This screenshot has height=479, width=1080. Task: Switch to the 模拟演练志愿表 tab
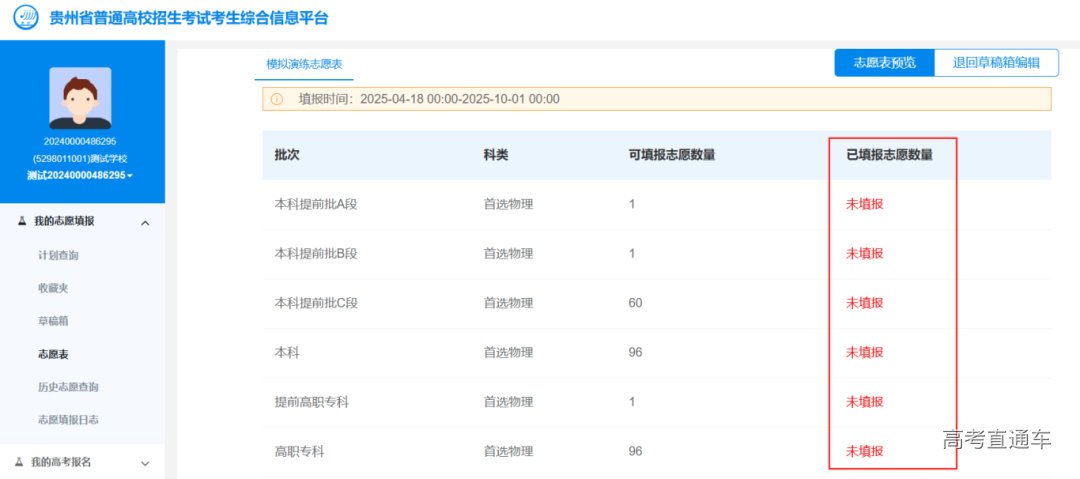pyautogui.click(x=304, y=63)
